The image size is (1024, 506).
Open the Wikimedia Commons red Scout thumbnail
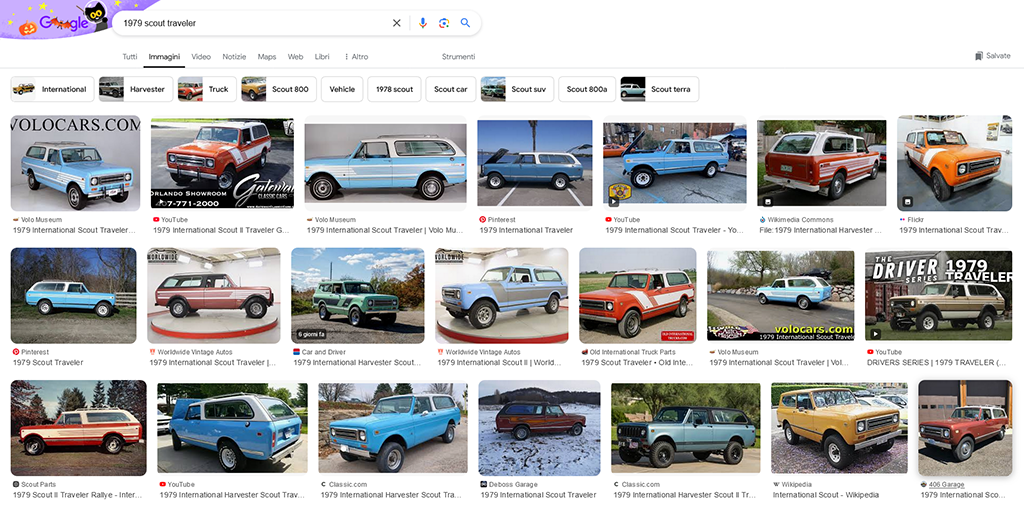pos(822,163)
